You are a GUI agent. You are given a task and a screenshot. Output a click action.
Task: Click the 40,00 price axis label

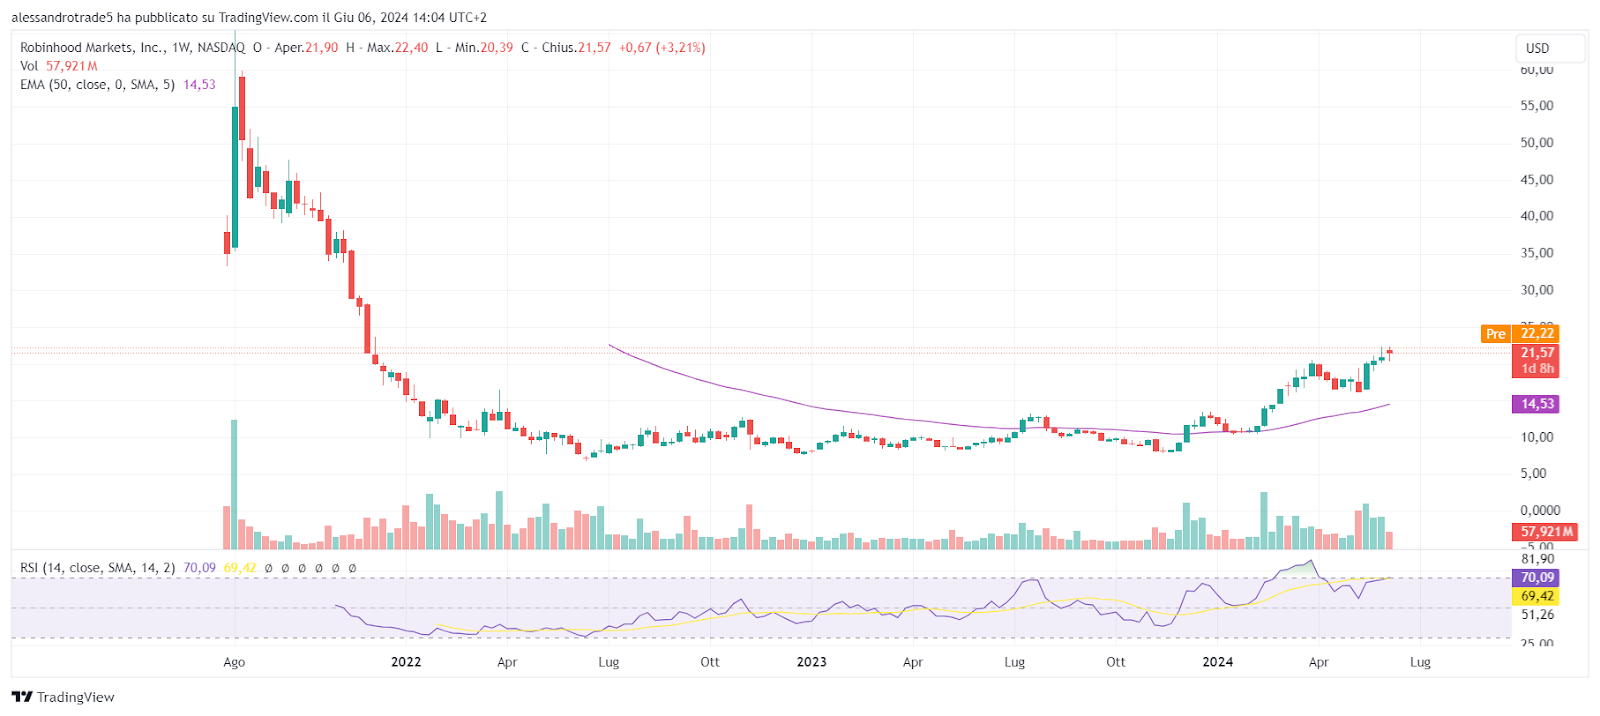[x=1537, y=216]
